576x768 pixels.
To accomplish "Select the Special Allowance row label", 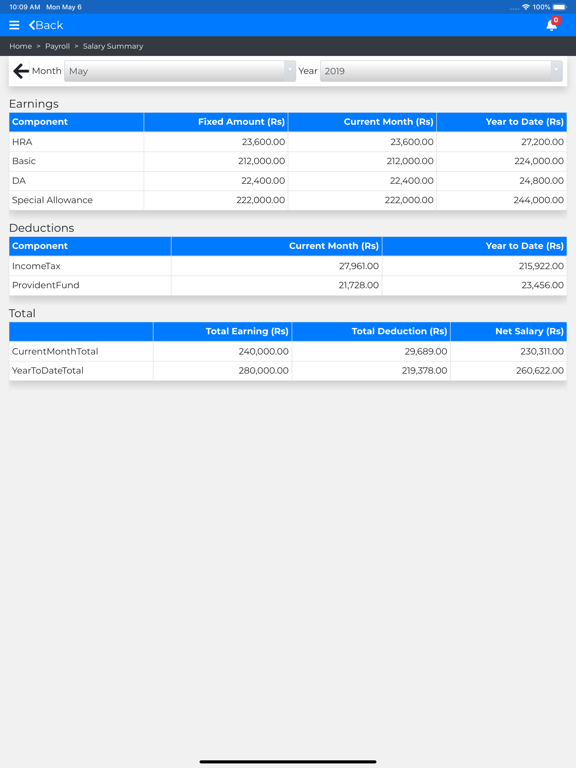I will pos(52,200).
